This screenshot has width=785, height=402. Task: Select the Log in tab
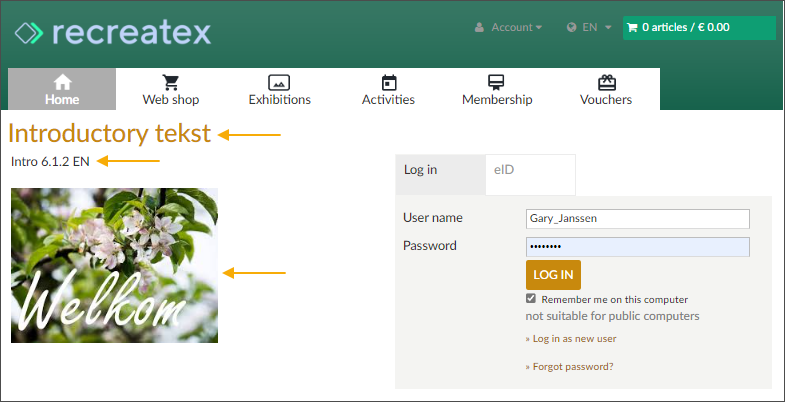(x=440, y=171)
